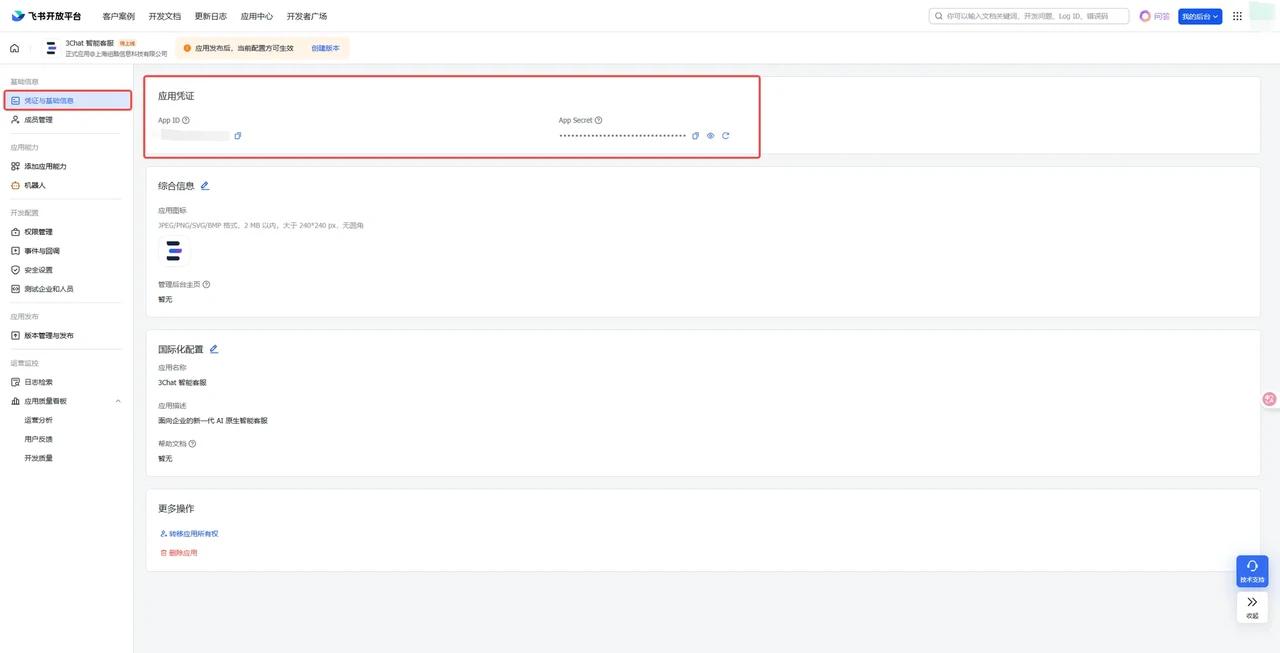Viewport: 1280px width, 653px height.
Task: Click 创建版本 link in banner
Action: [x=325, y=48]
